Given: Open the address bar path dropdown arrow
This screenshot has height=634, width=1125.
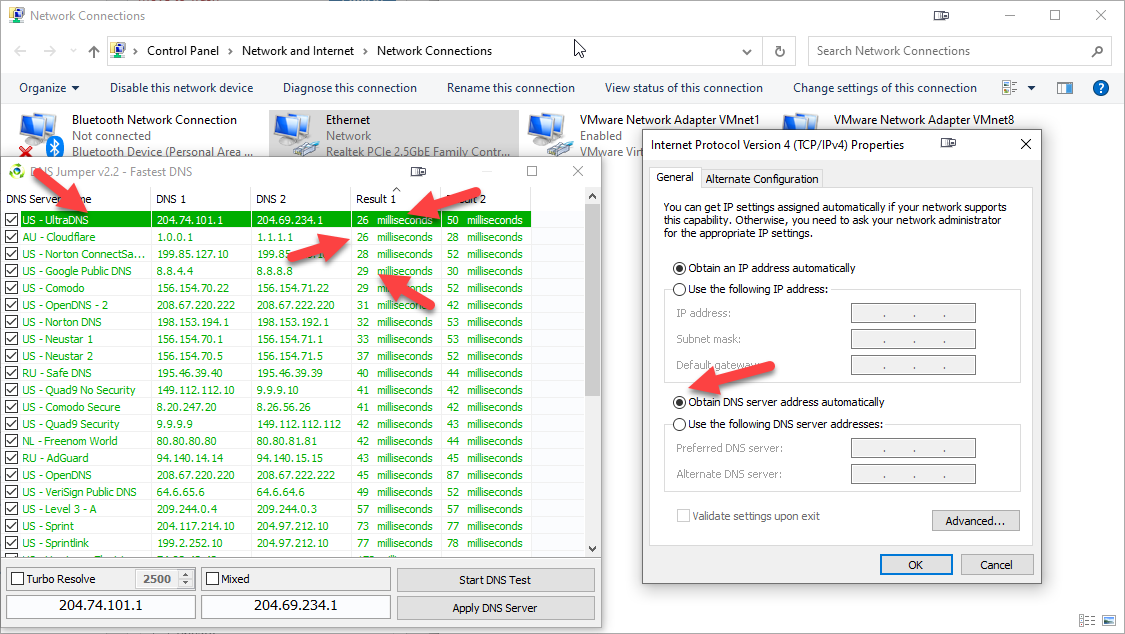Looking at the screenshot, I should [x=746, y=50].
